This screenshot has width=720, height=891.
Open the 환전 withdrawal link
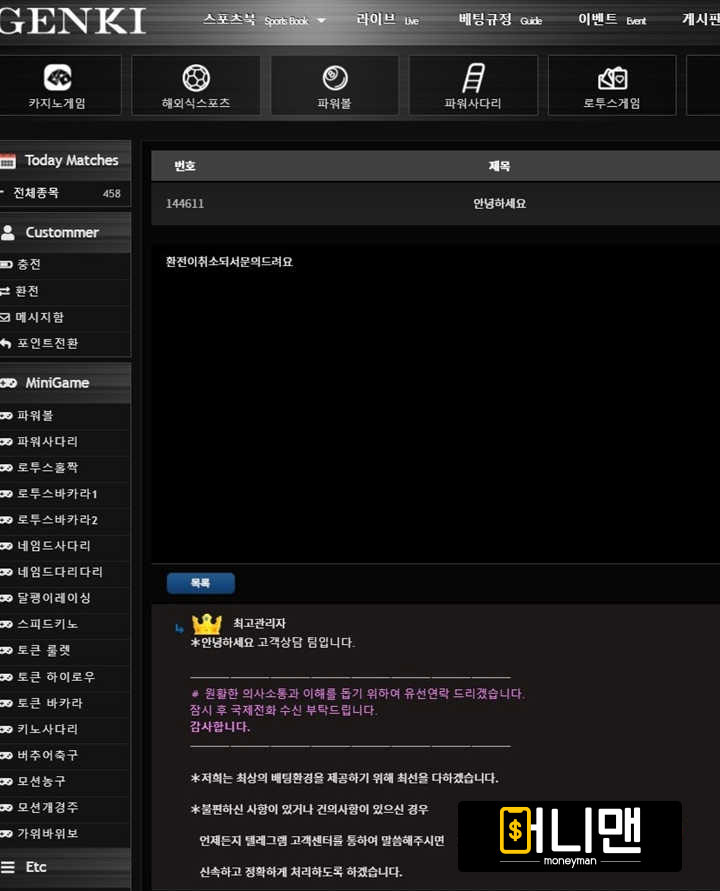pyautogui.click(x=27, y=291)
